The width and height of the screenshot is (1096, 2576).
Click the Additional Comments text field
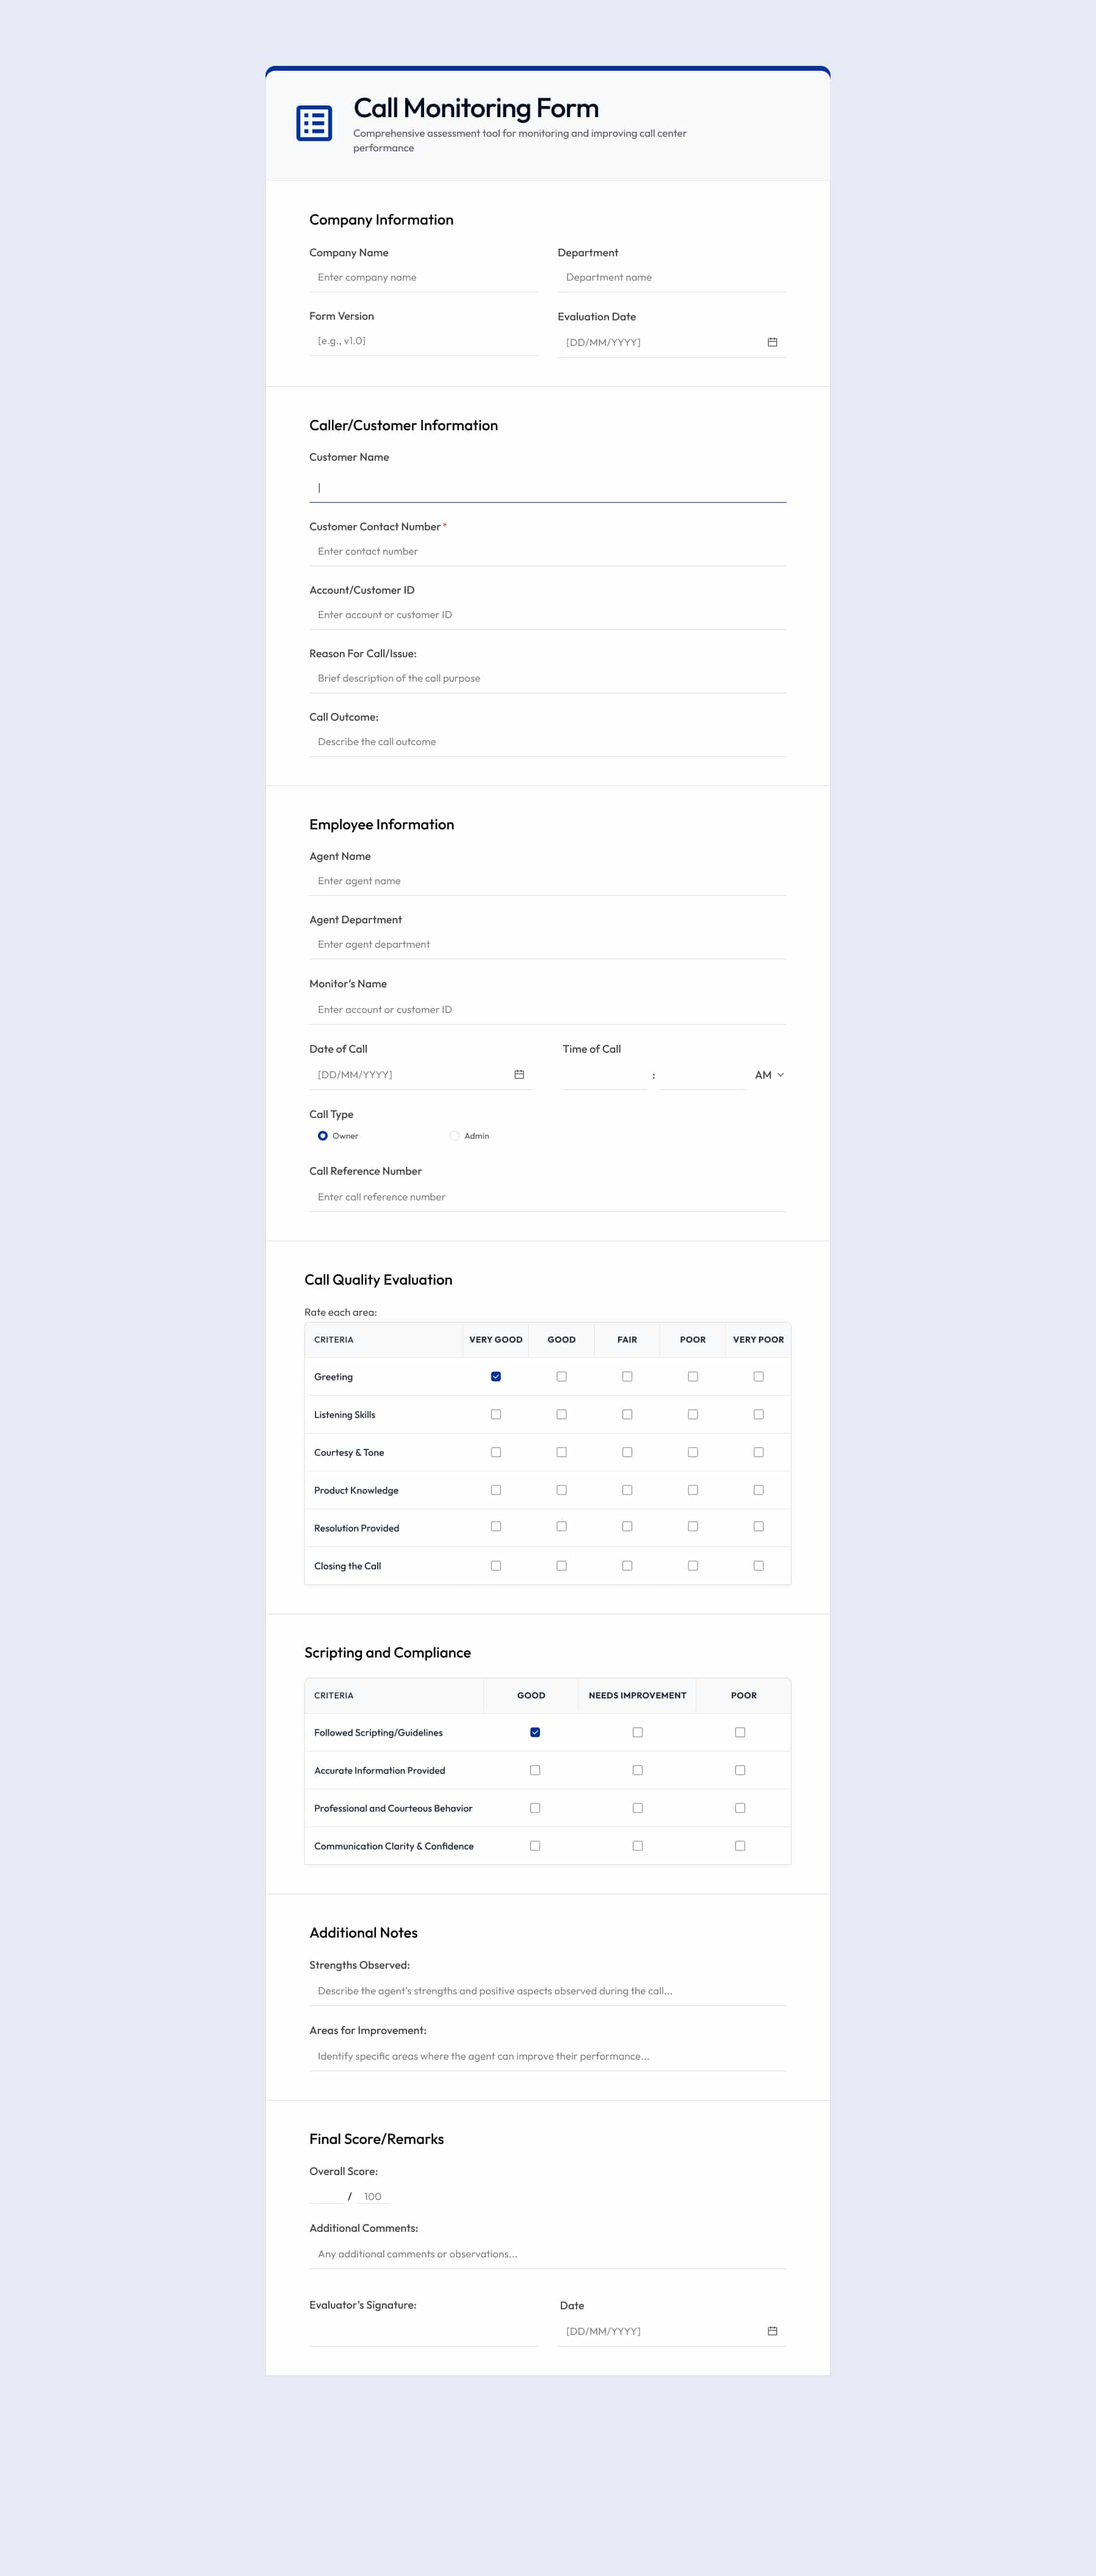point(547,2254)
